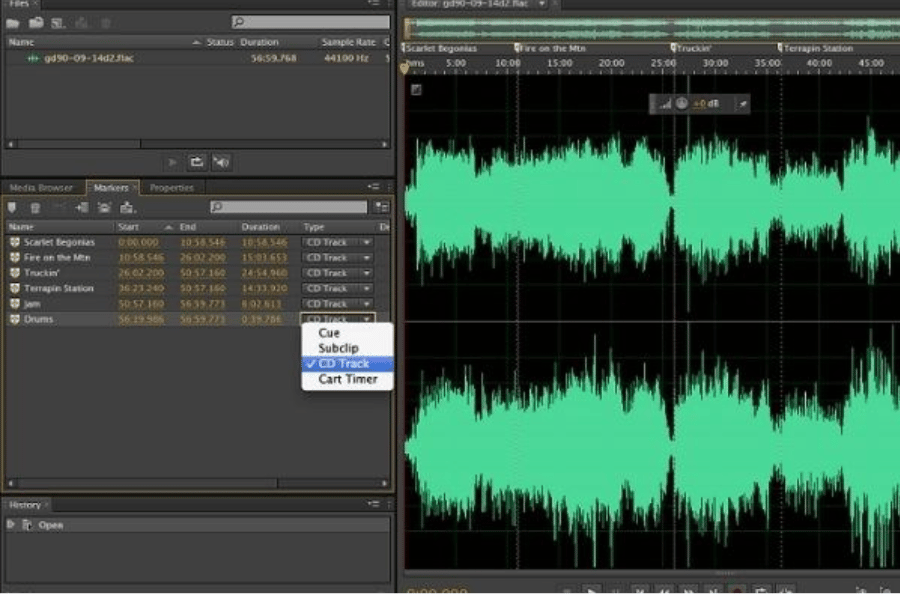Viewport: 900px width, 600px height.
Task: Toggle Loop Playback in the Files panel
Action: (x=197, y=162)
